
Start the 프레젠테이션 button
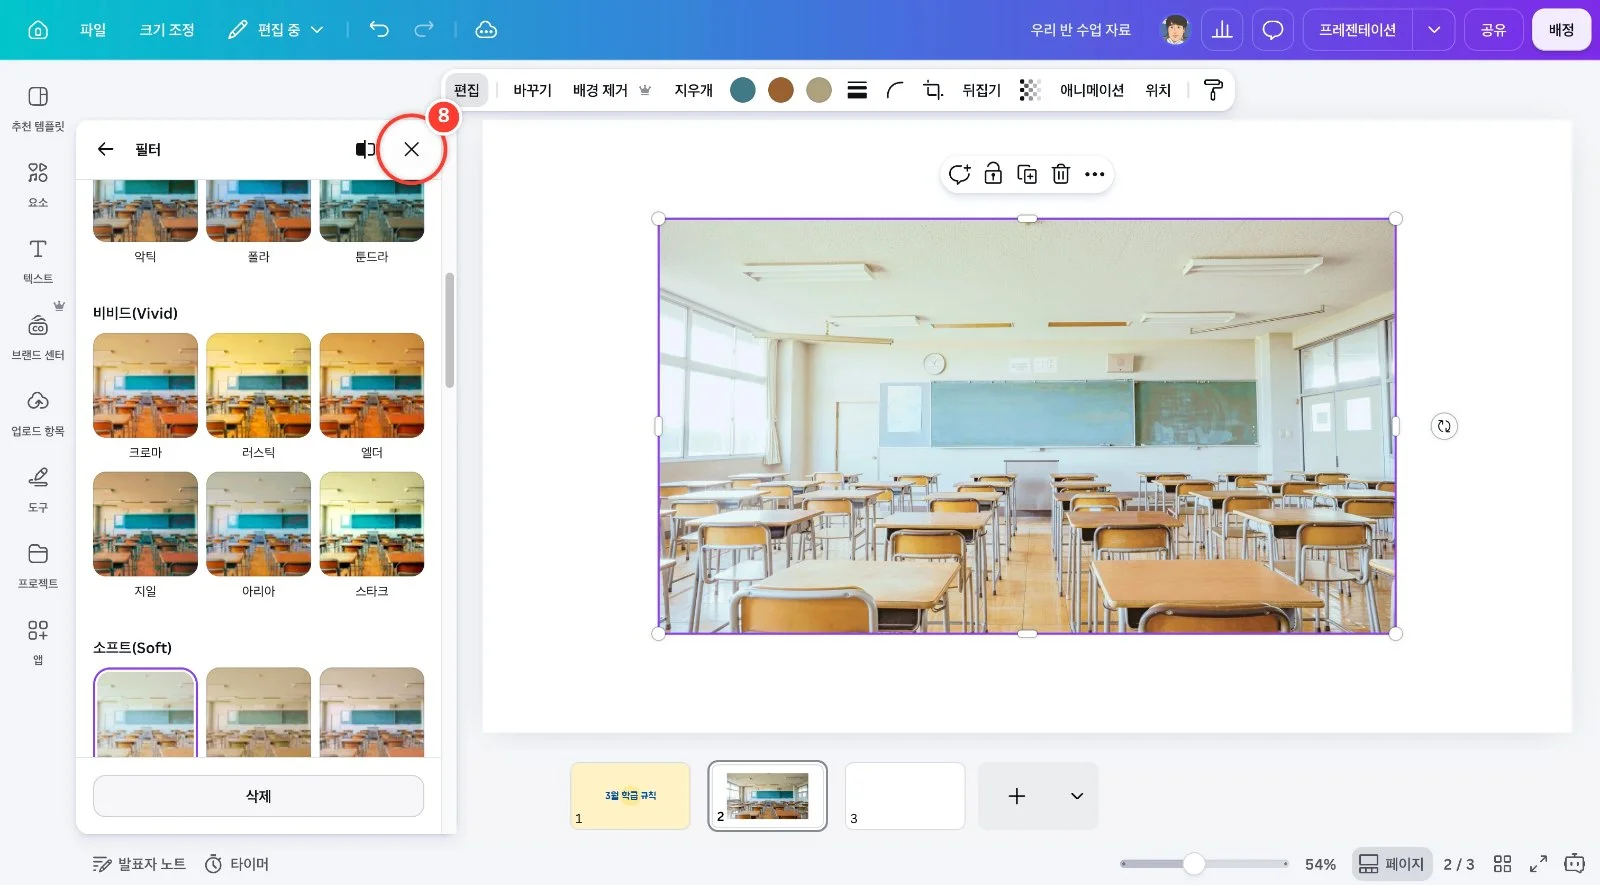pos(1357,30)
